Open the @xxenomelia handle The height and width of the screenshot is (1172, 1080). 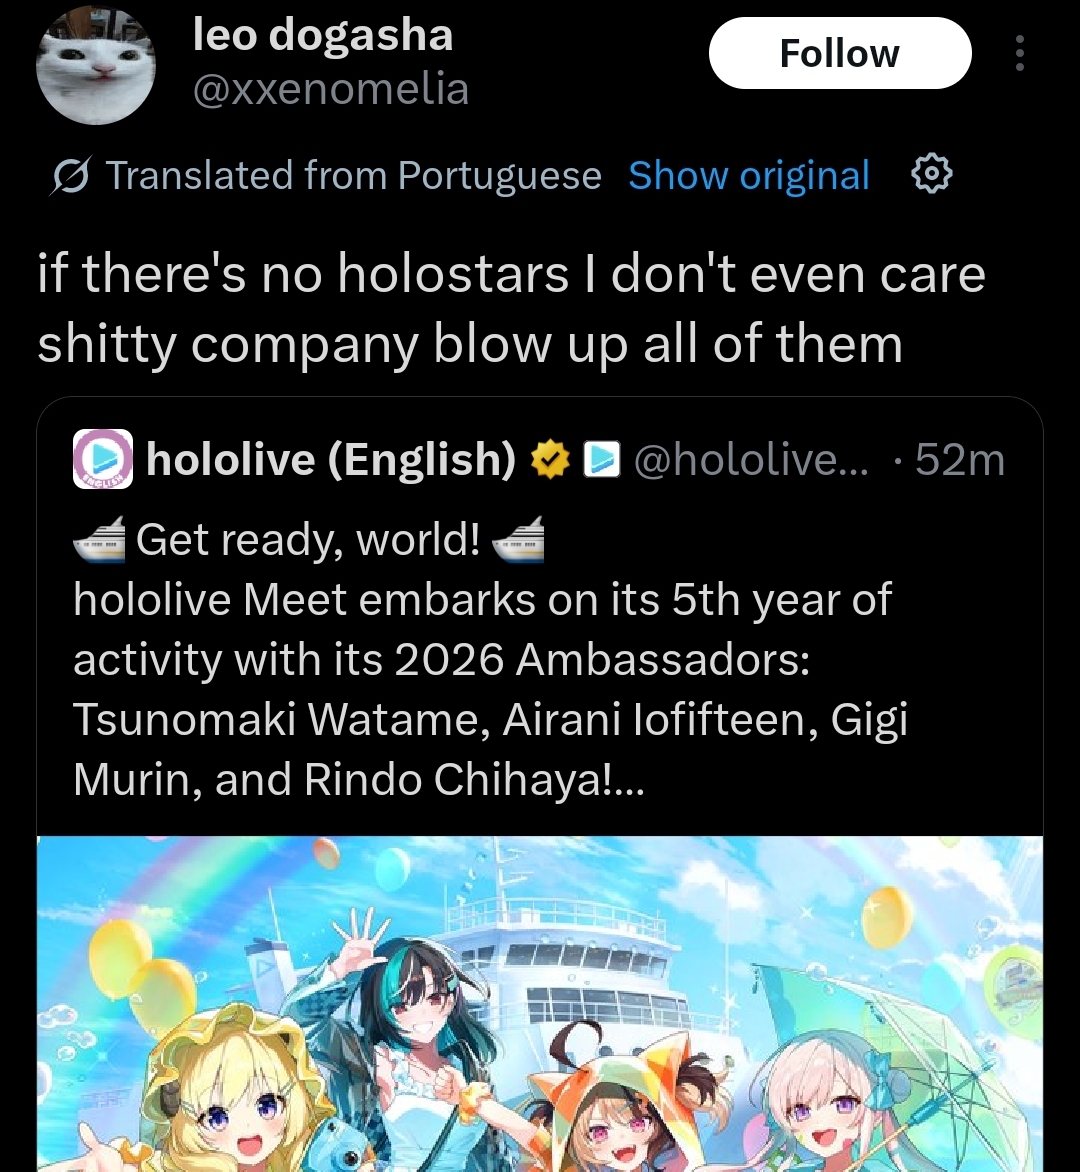331,89
